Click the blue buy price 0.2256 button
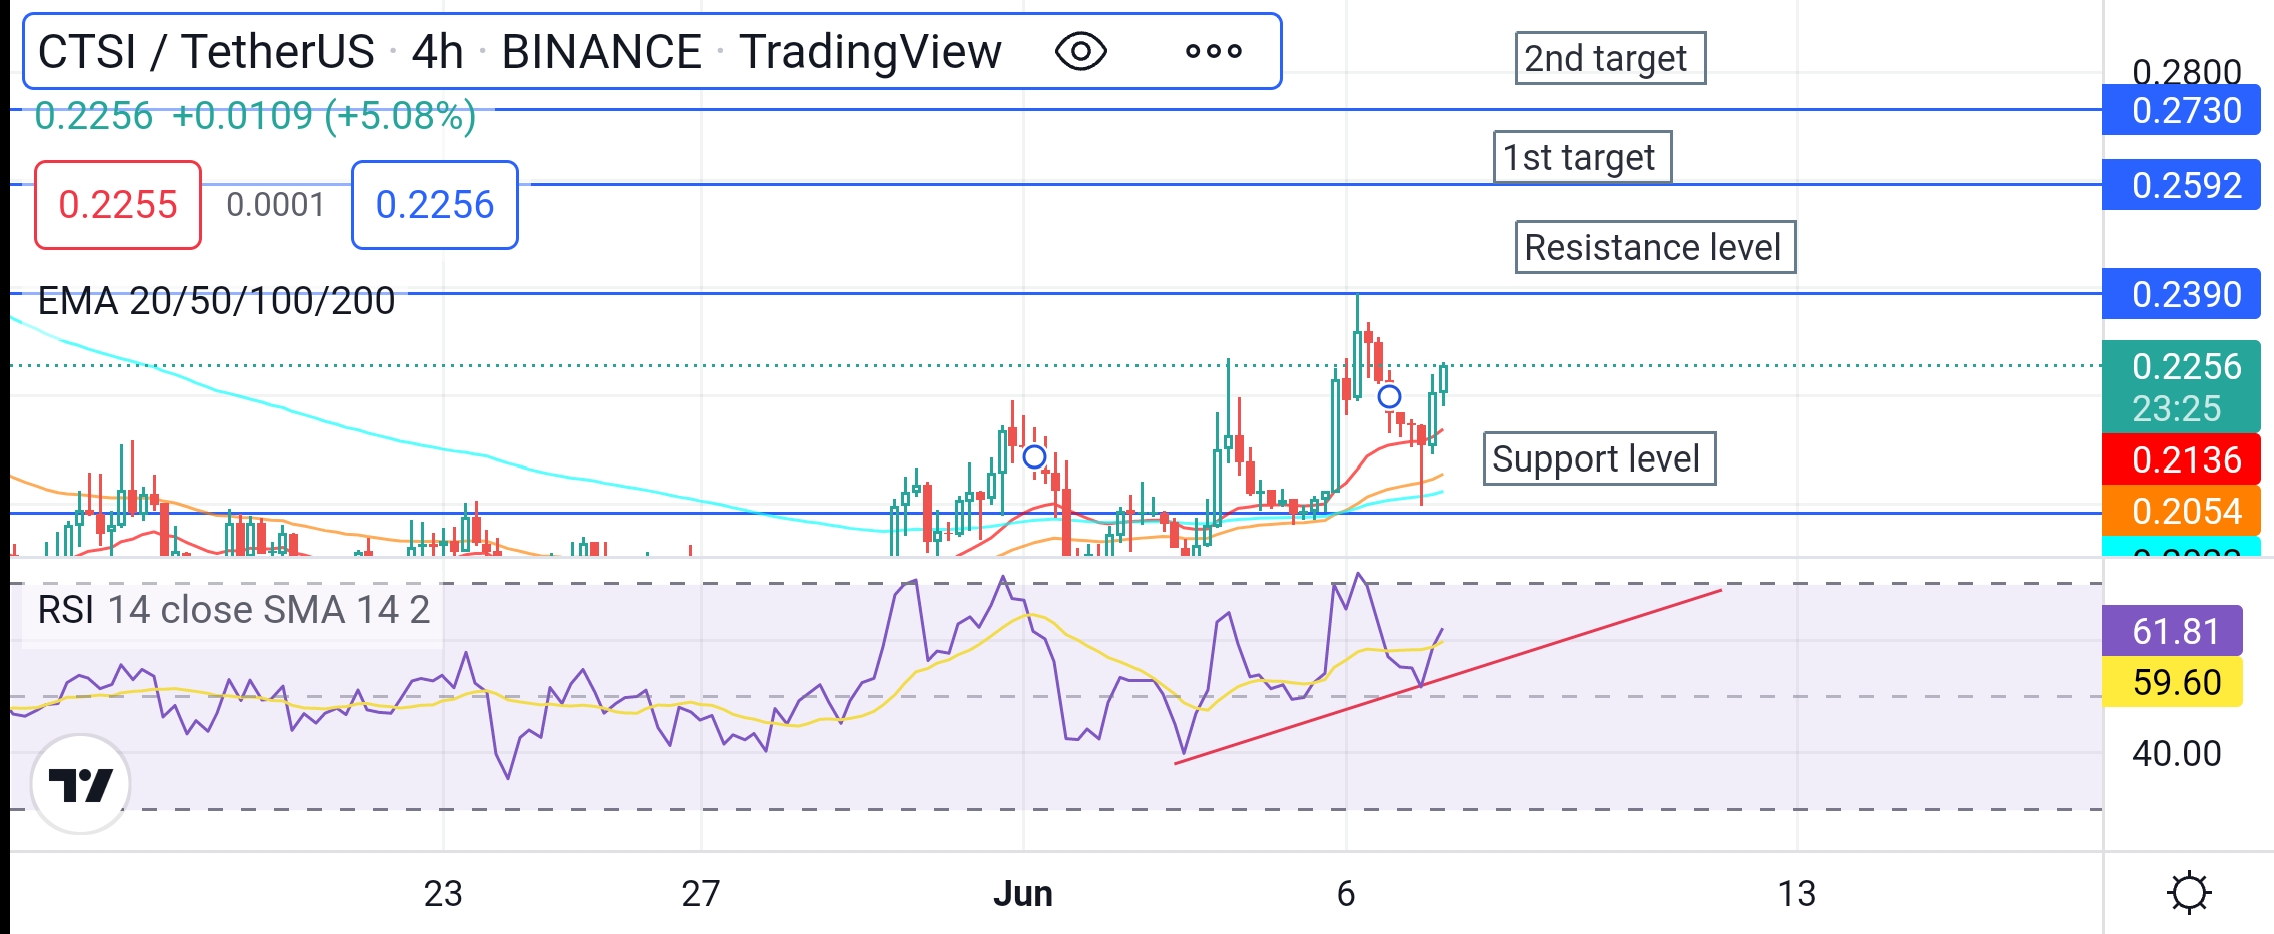Screen dimensions: 2274x934 435,205
